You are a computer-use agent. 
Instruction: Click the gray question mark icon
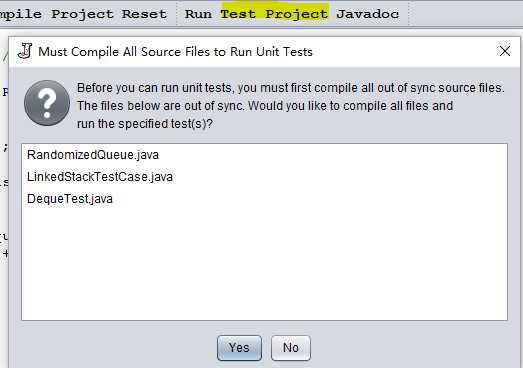[x=47, y=103]
